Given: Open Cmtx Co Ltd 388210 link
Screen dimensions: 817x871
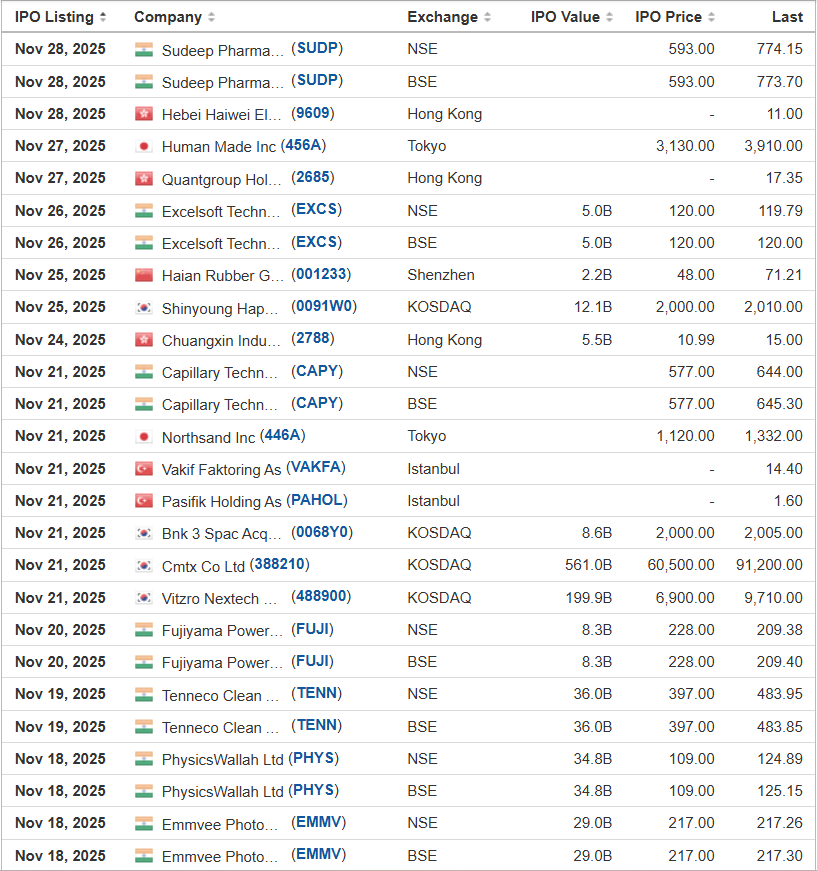Looking at the screenshot, I should point(279,565).
